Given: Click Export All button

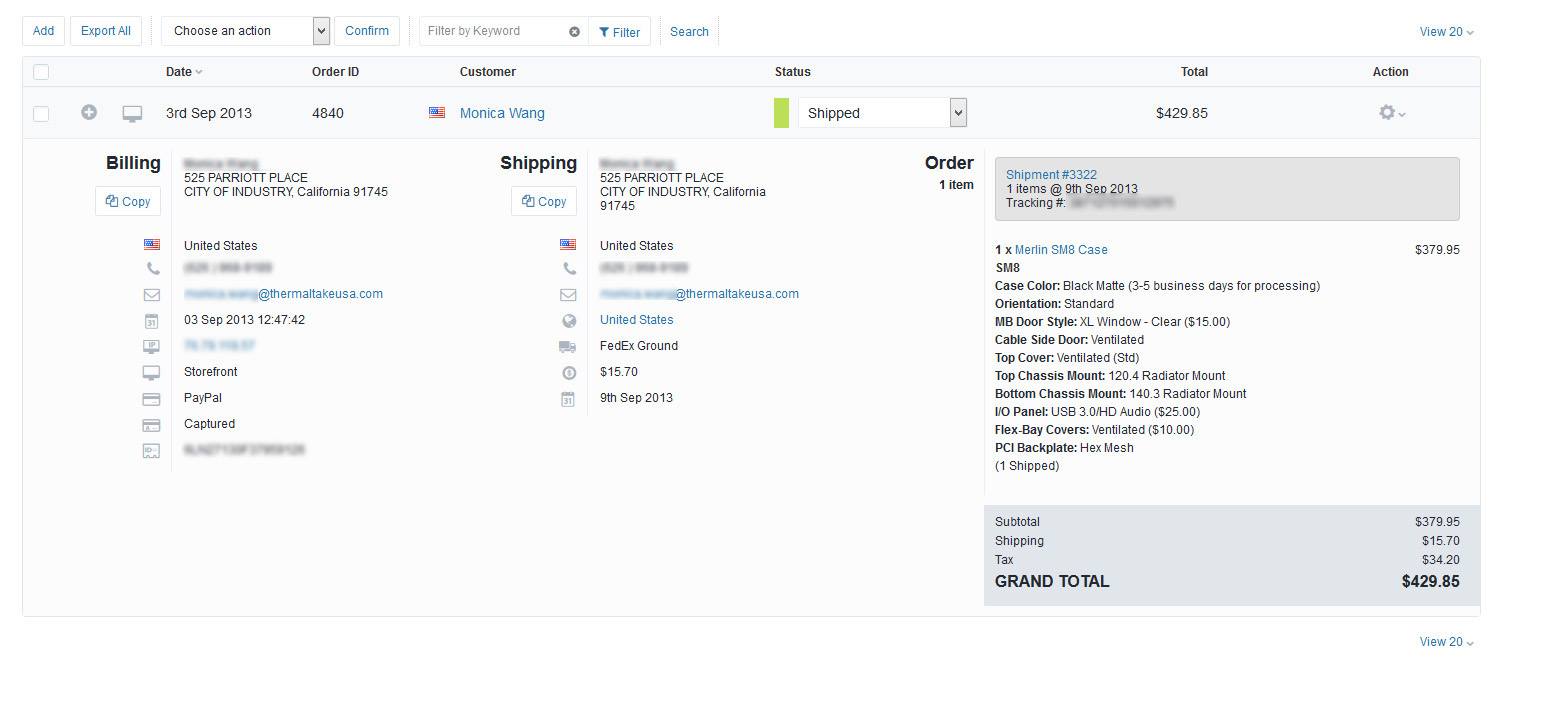Looking at the screenshot, I should (106, 31).
